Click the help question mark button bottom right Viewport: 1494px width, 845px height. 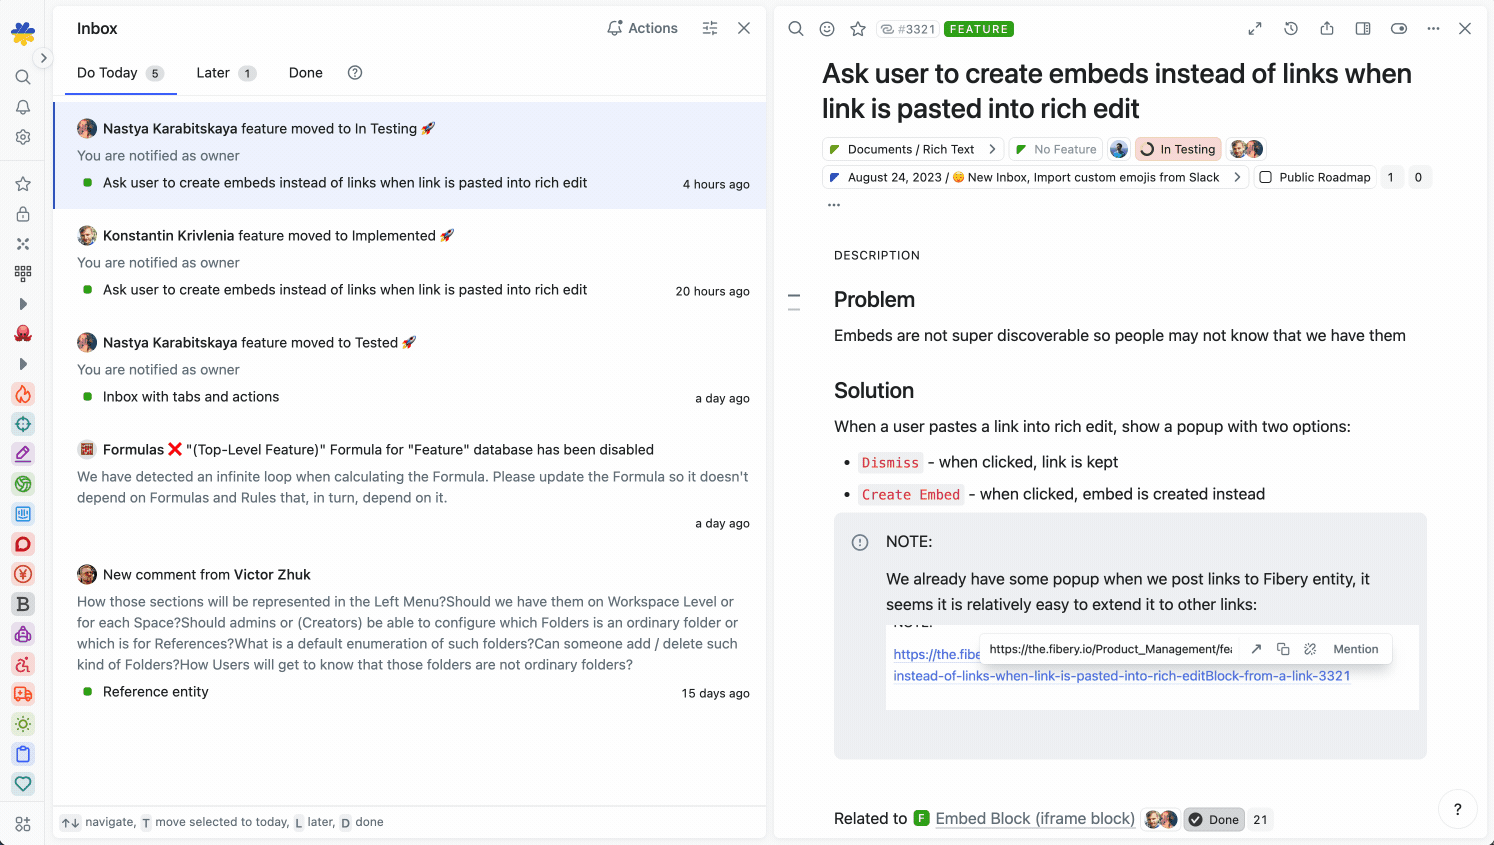[1457, 809]
